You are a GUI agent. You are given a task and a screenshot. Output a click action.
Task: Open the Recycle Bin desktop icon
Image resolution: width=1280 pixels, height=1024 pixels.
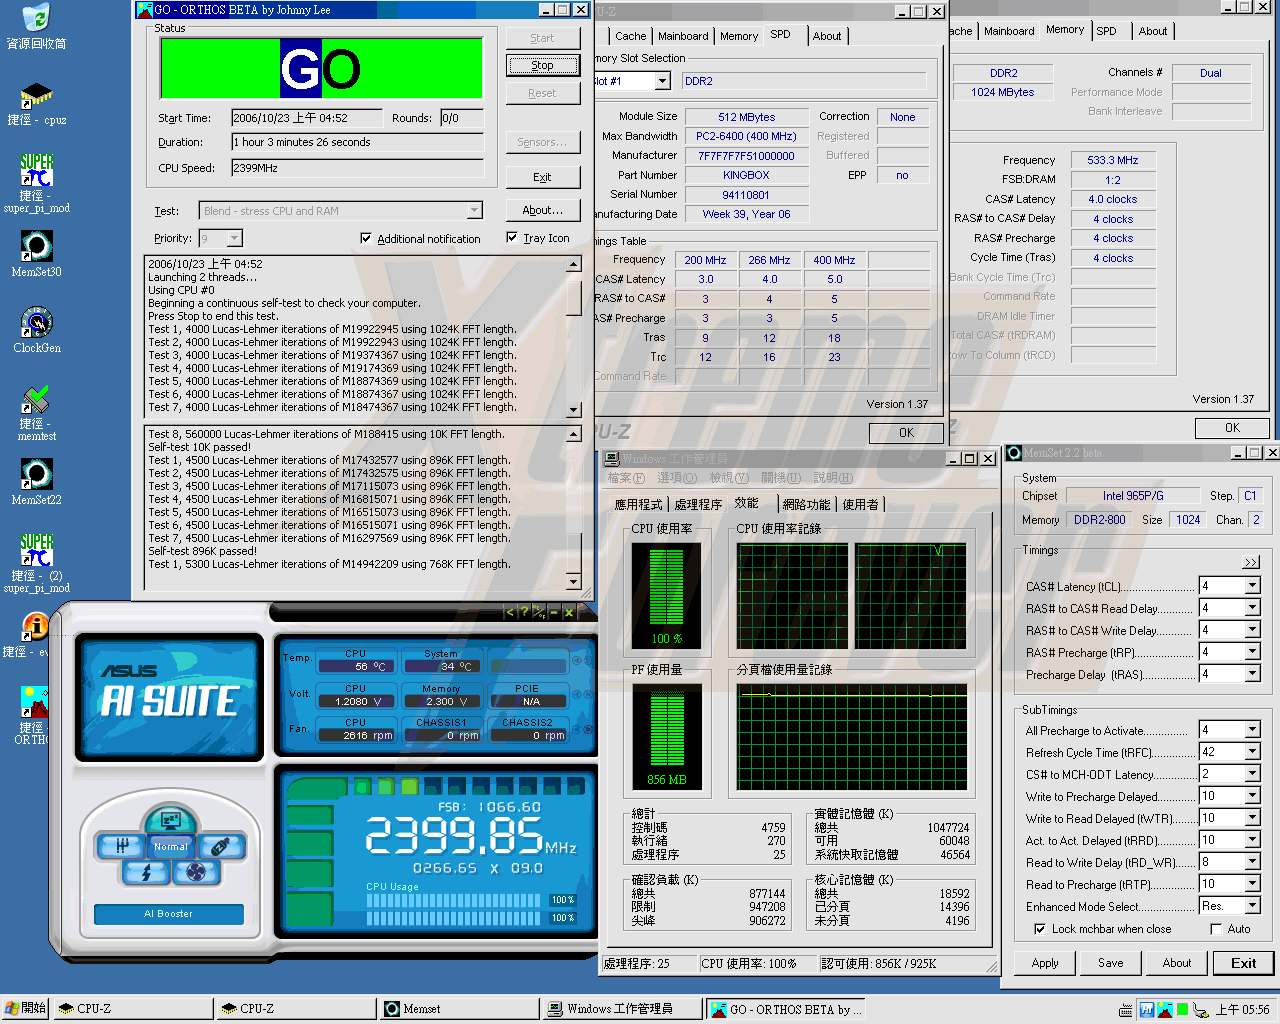tap(36, 27)
